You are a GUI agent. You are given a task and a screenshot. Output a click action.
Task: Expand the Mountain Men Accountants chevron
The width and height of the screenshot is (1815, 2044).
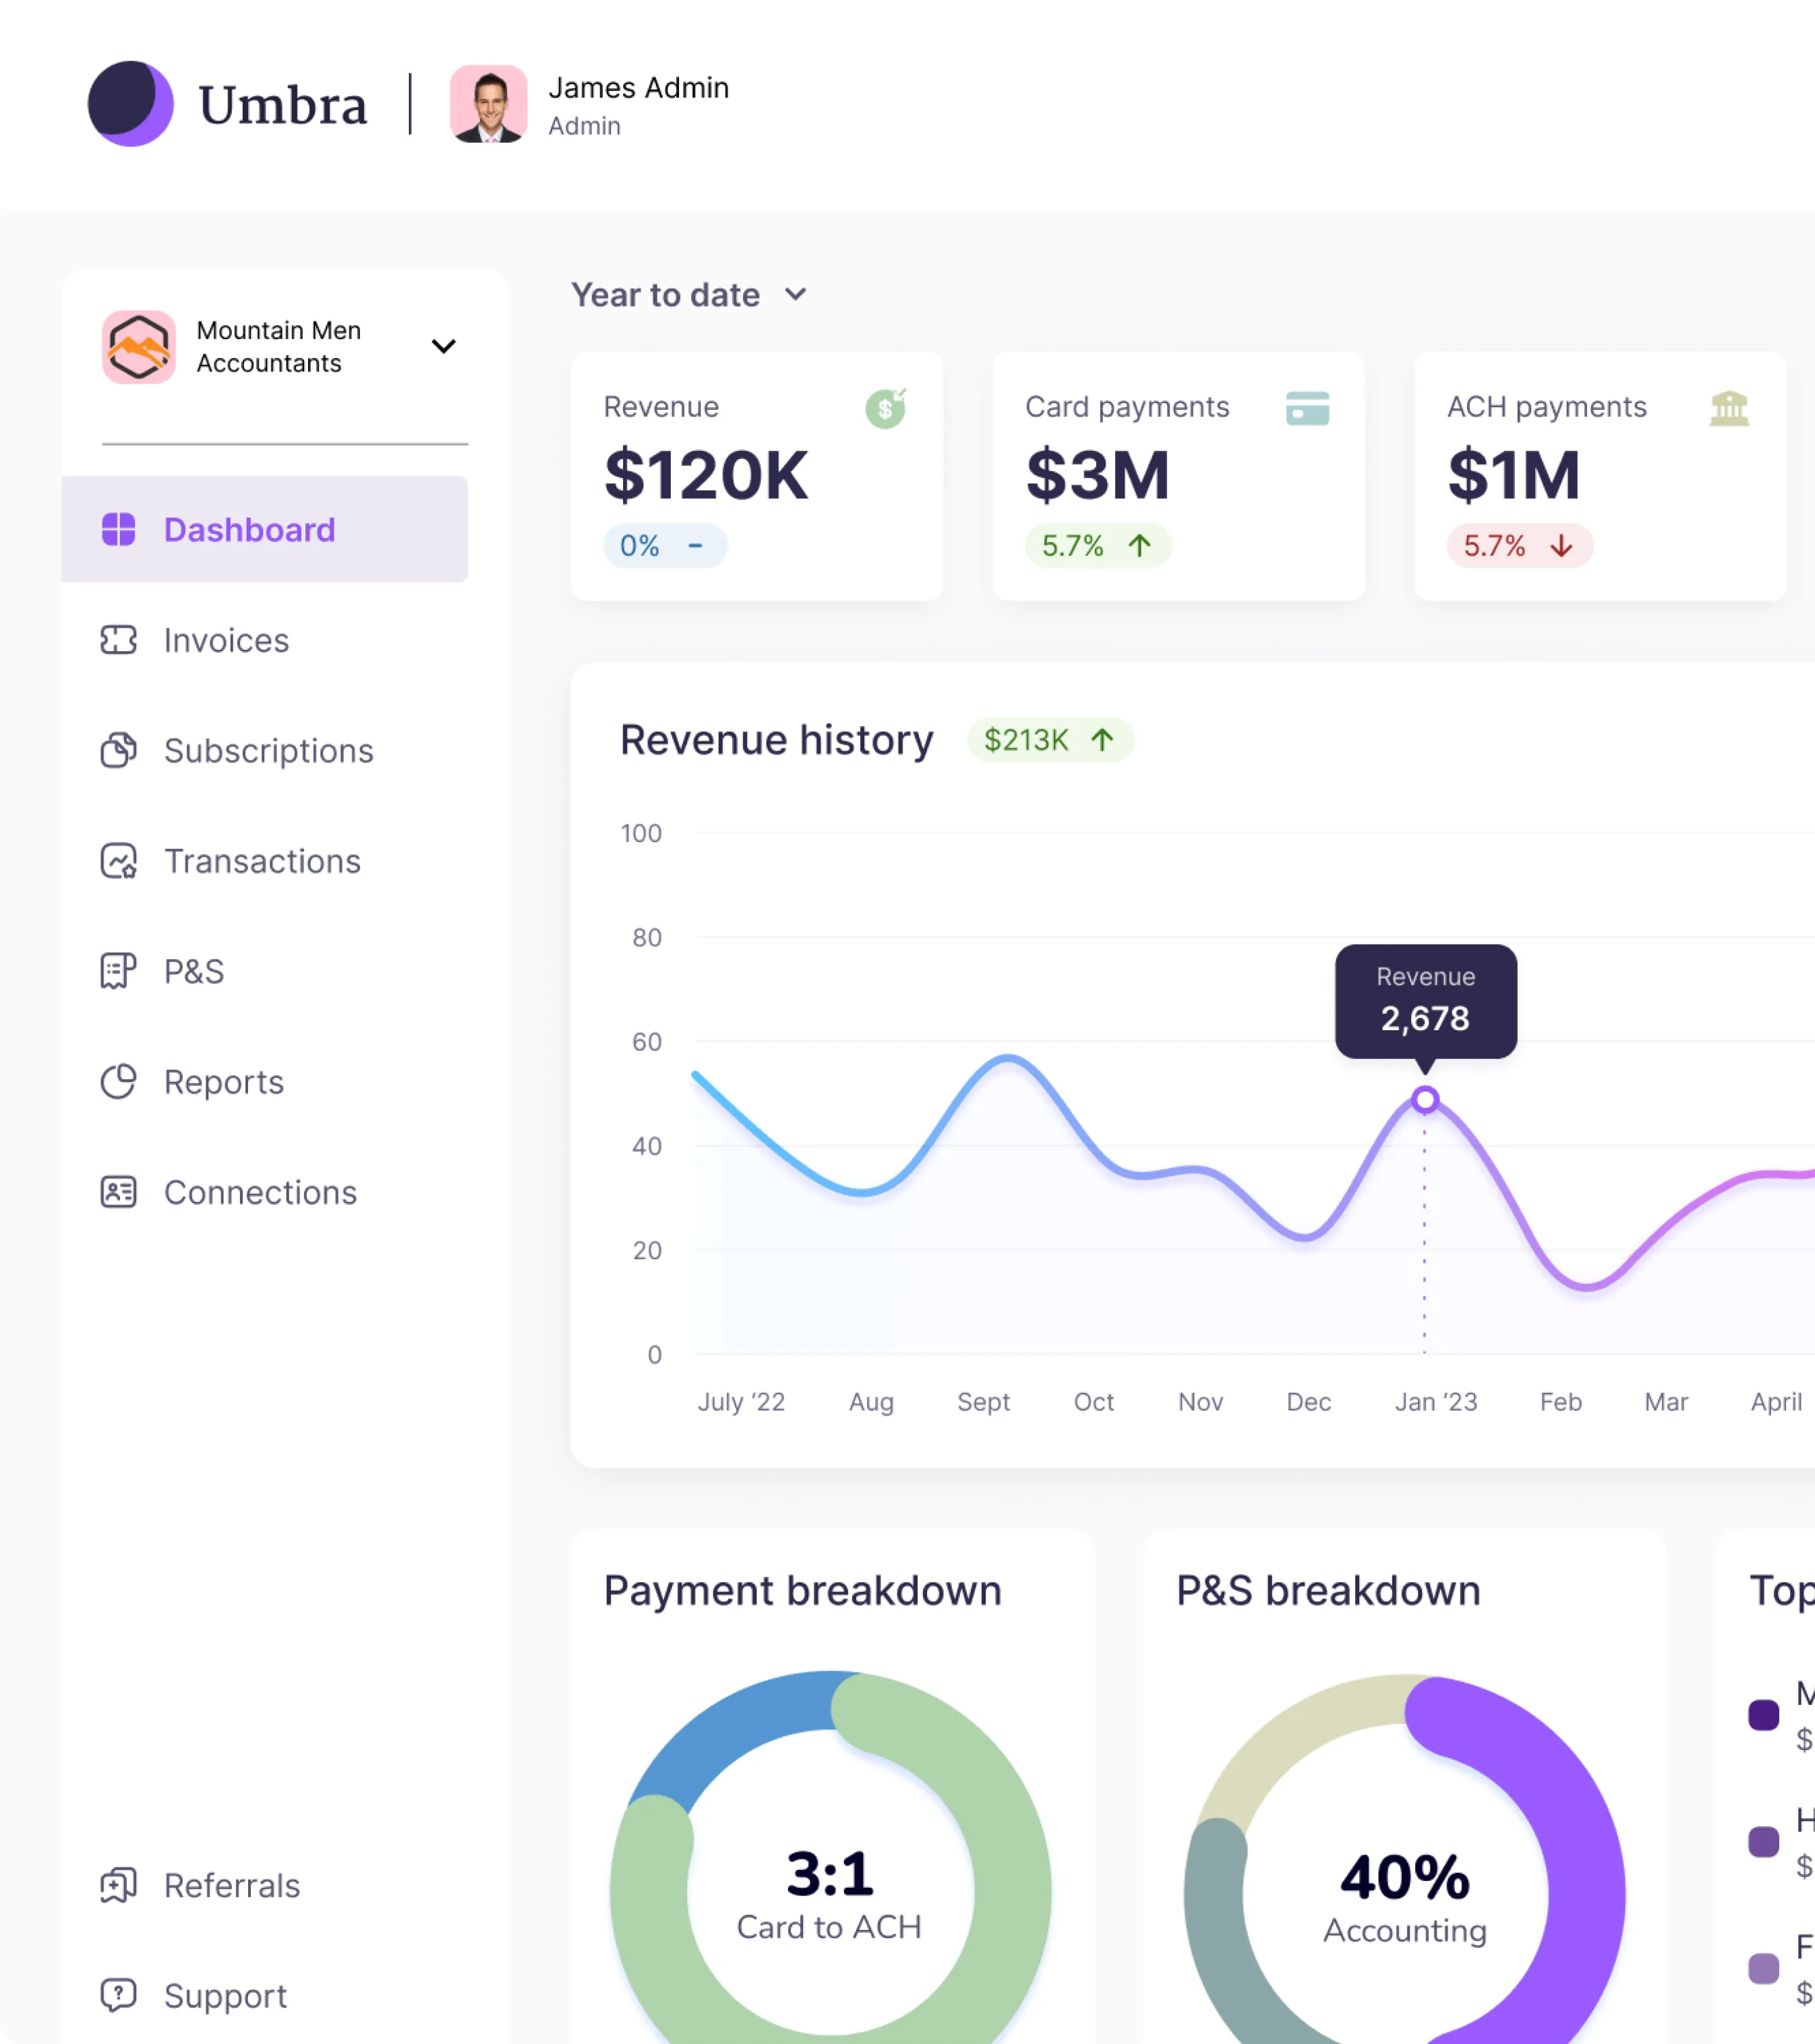click(x=443, y=346)
